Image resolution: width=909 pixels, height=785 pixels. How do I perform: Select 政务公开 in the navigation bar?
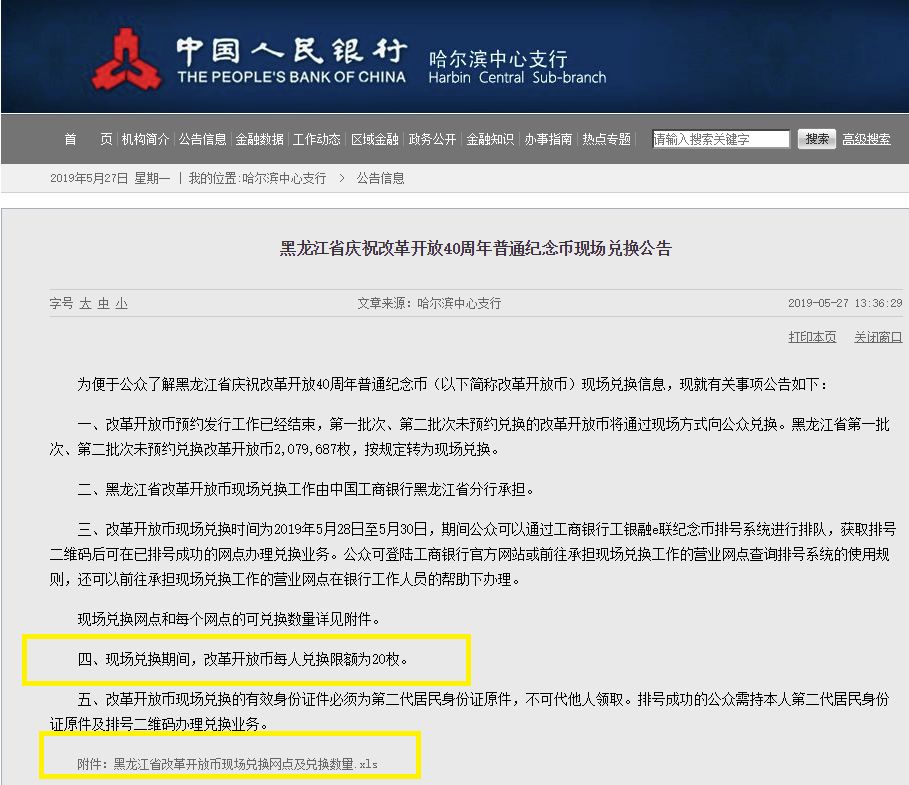[432, 139]
